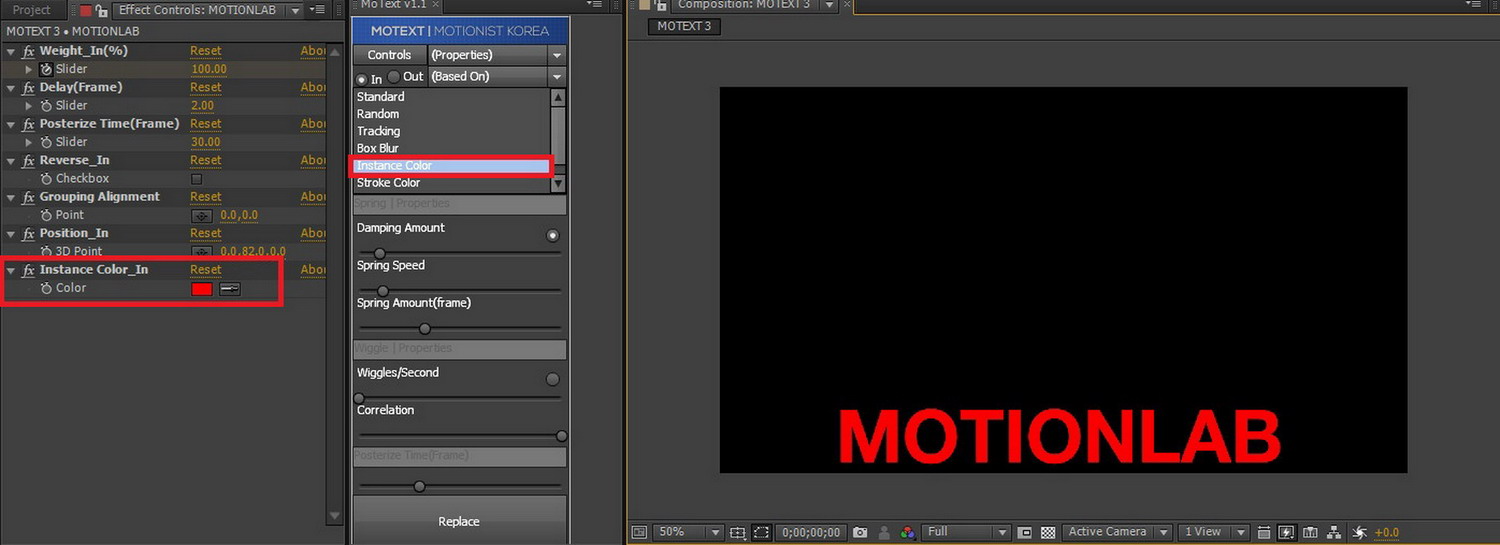The width and height of the screenshot is (1500, 545).
Task: Enable the Reverse_In checkbox
Action: coord(196,179)
